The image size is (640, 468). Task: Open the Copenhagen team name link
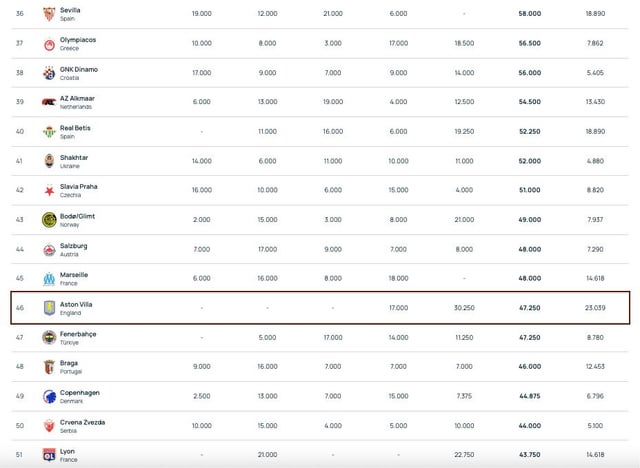(x=81, y=392)
